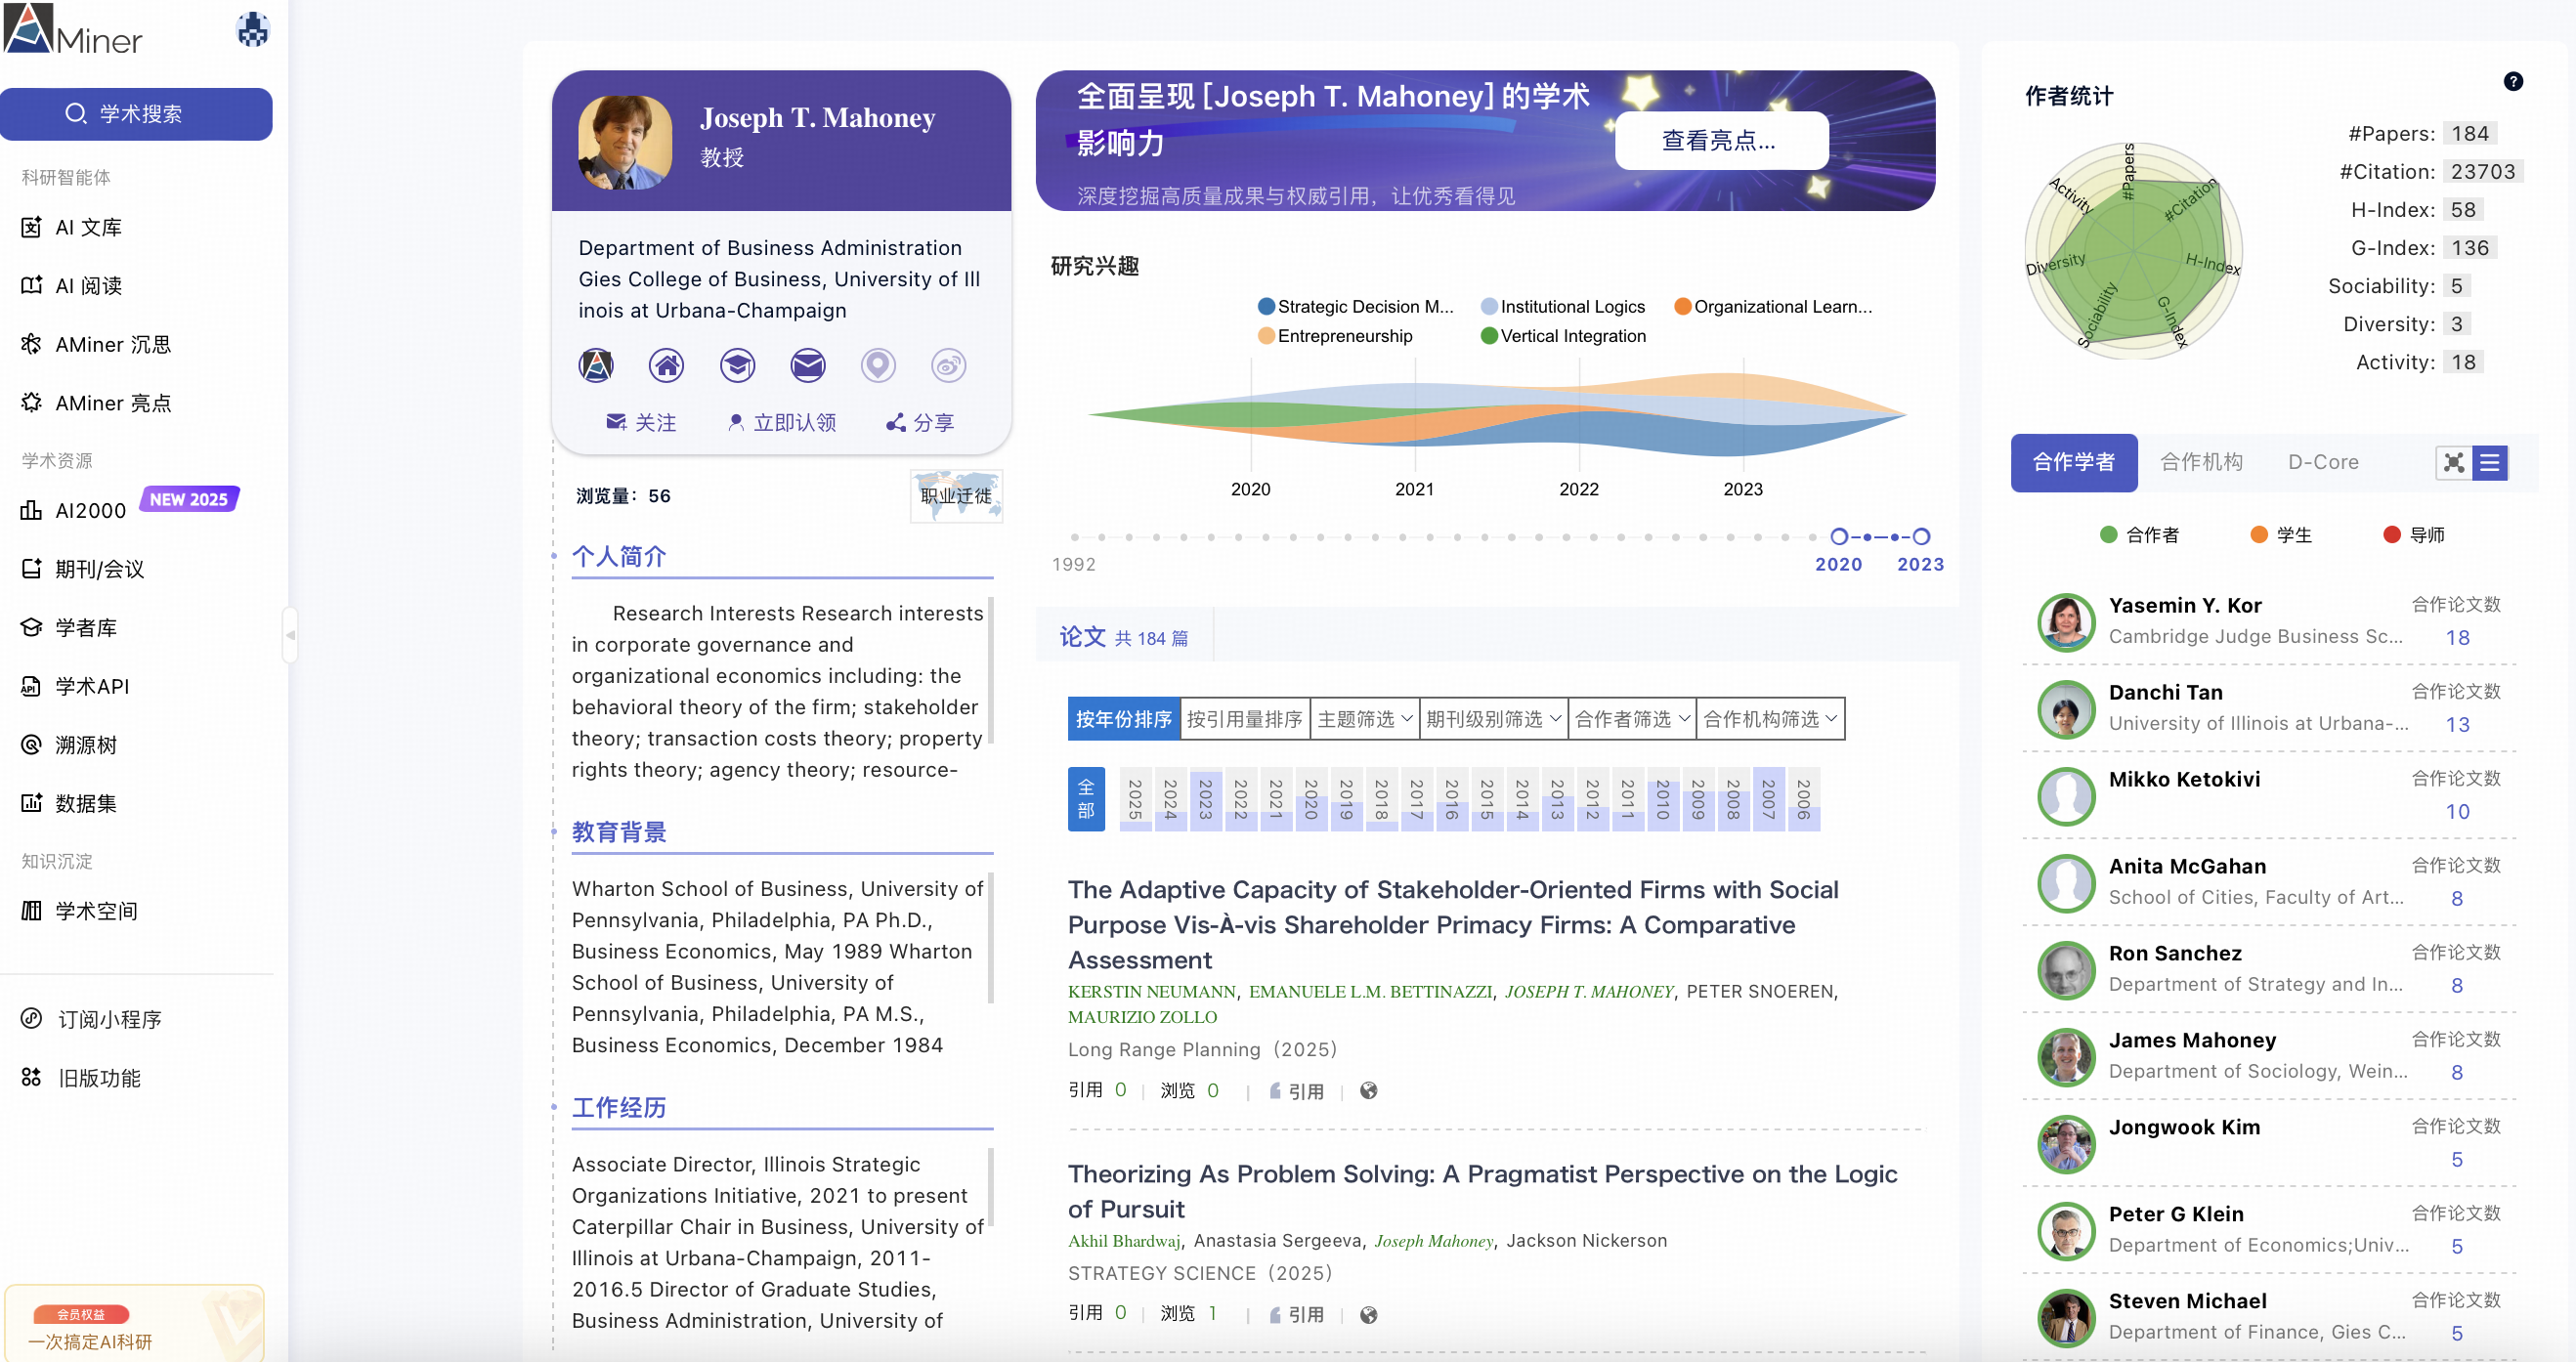Click the 查看亮点 button in the banner
2576x1362 pixels.
pos(1720,141)
